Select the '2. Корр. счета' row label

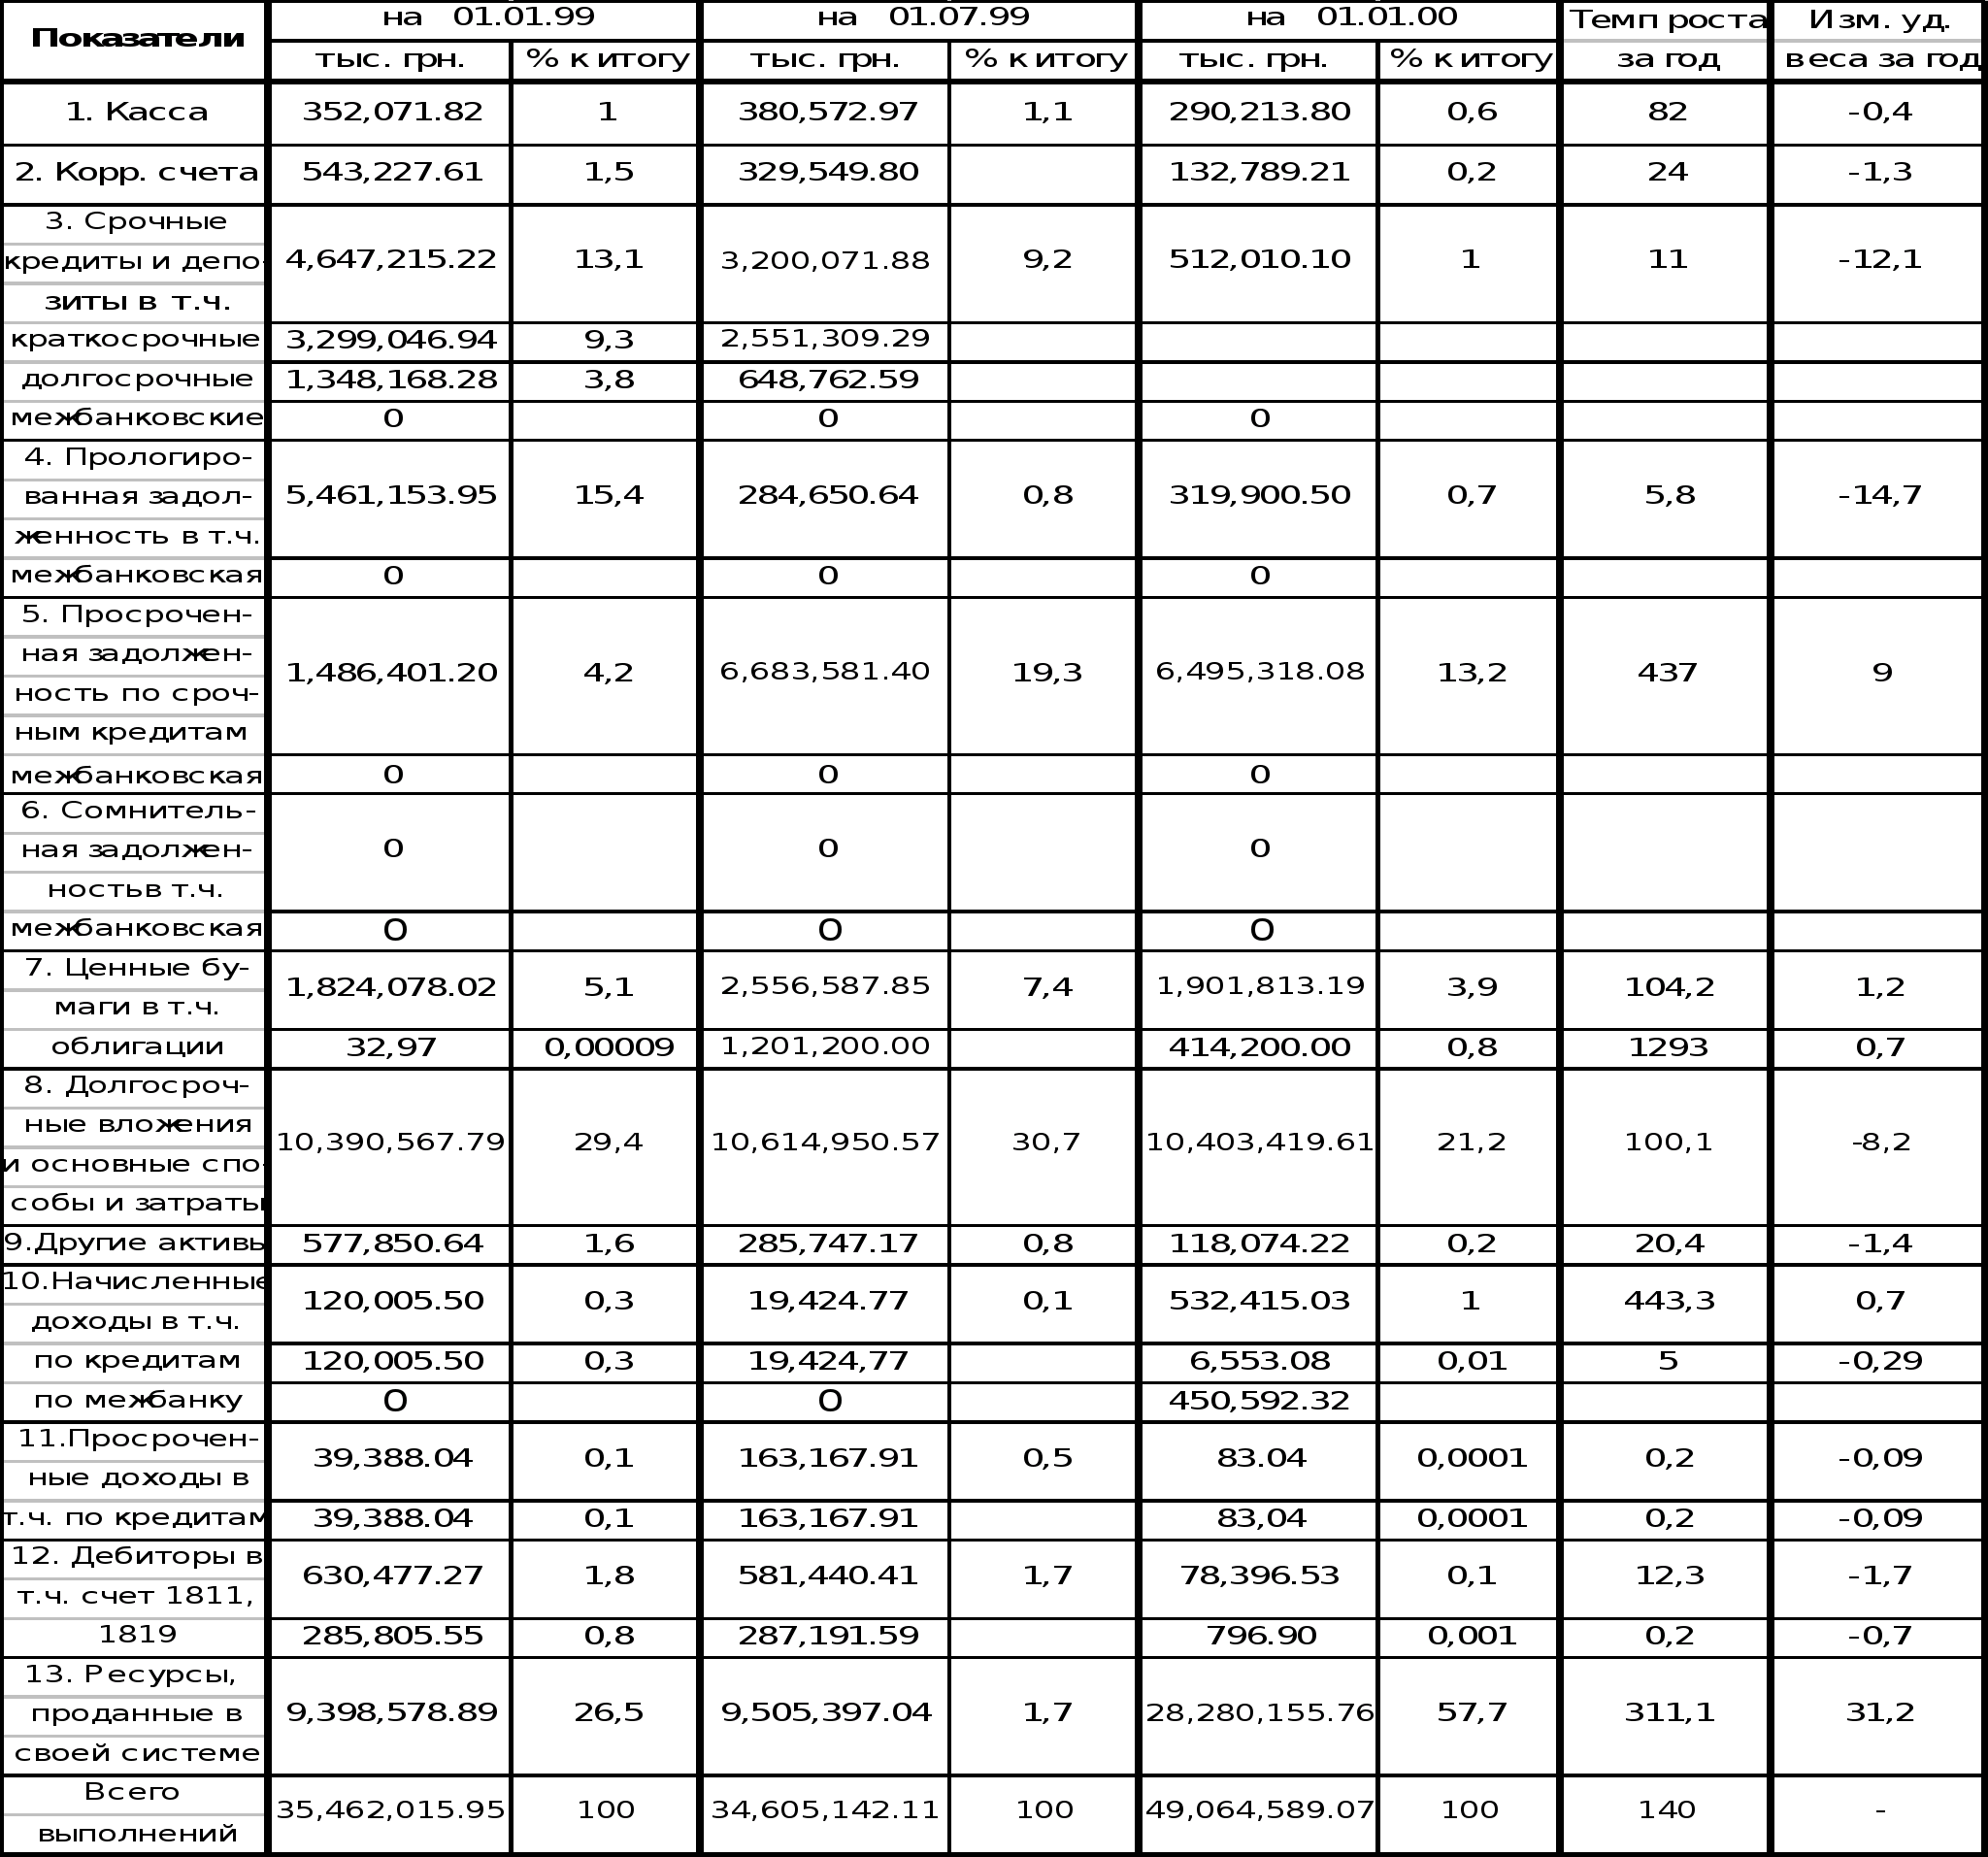[136, 172]
